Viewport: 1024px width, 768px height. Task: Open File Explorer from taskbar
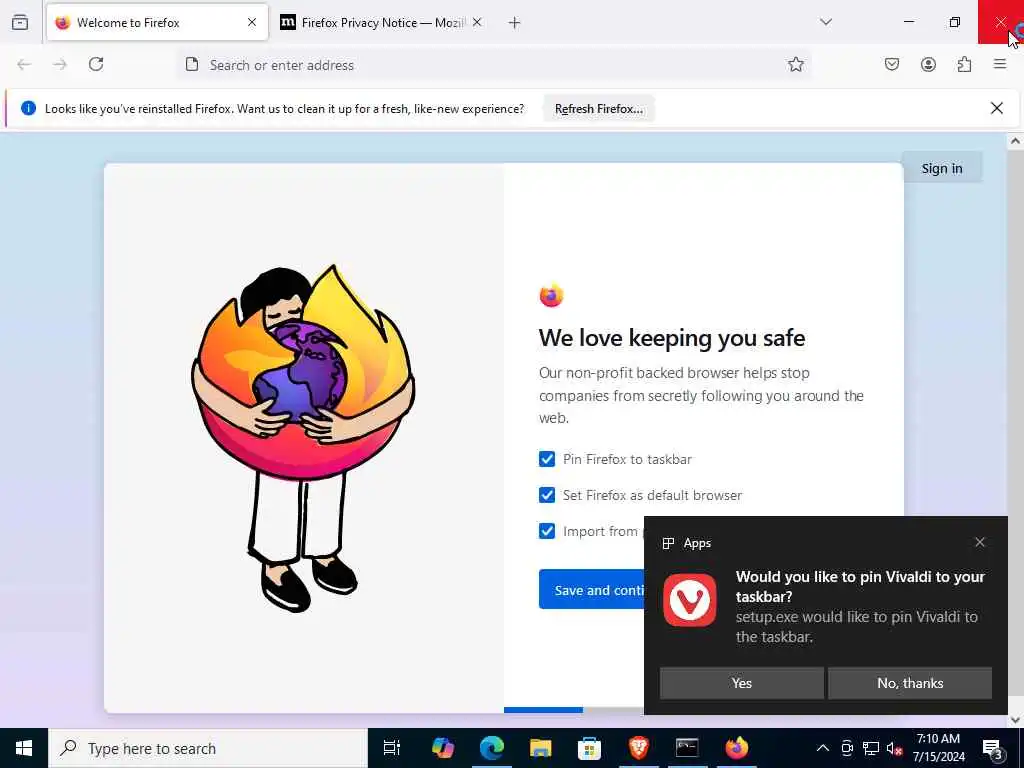pyautogui.click(x=540, y=748)
